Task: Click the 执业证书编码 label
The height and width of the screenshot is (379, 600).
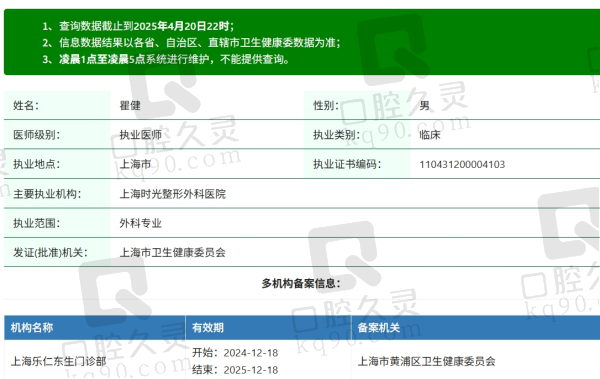Action: [x=347, y=164]
